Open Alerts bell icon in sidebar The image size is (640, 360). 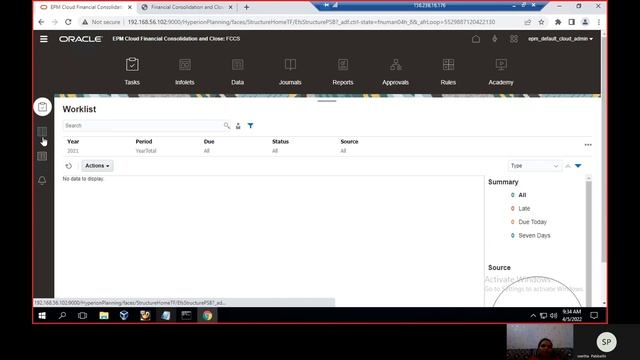coord(42,180)
